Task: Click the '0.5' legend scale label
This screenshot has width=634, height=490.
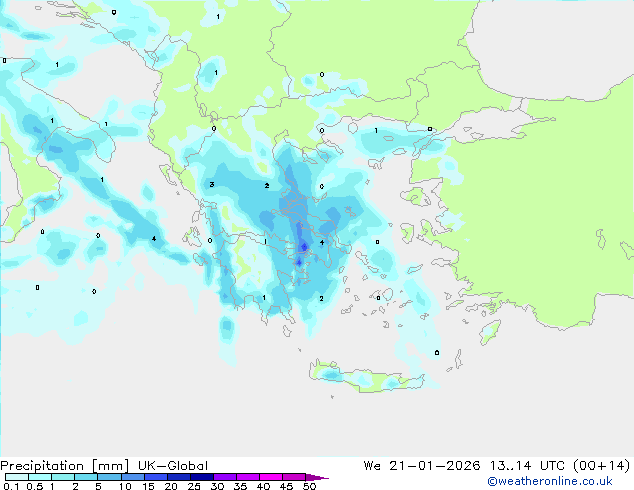Action: point(35,486)
